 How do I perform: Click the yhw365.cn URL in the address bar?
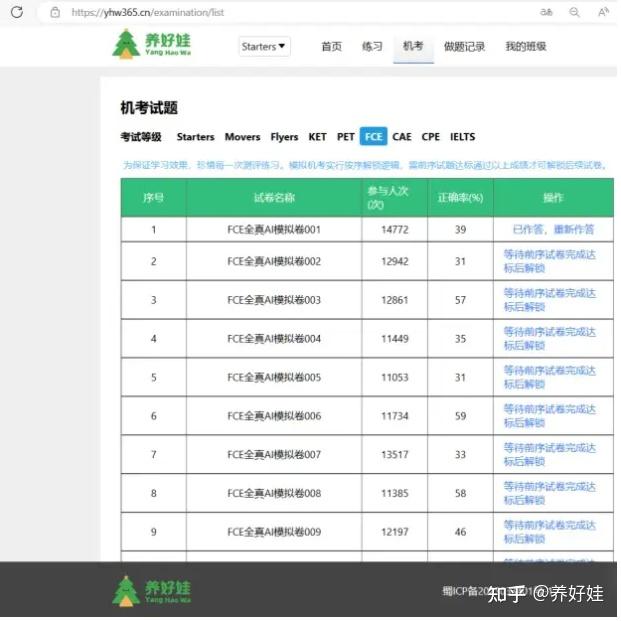point(148,13)
